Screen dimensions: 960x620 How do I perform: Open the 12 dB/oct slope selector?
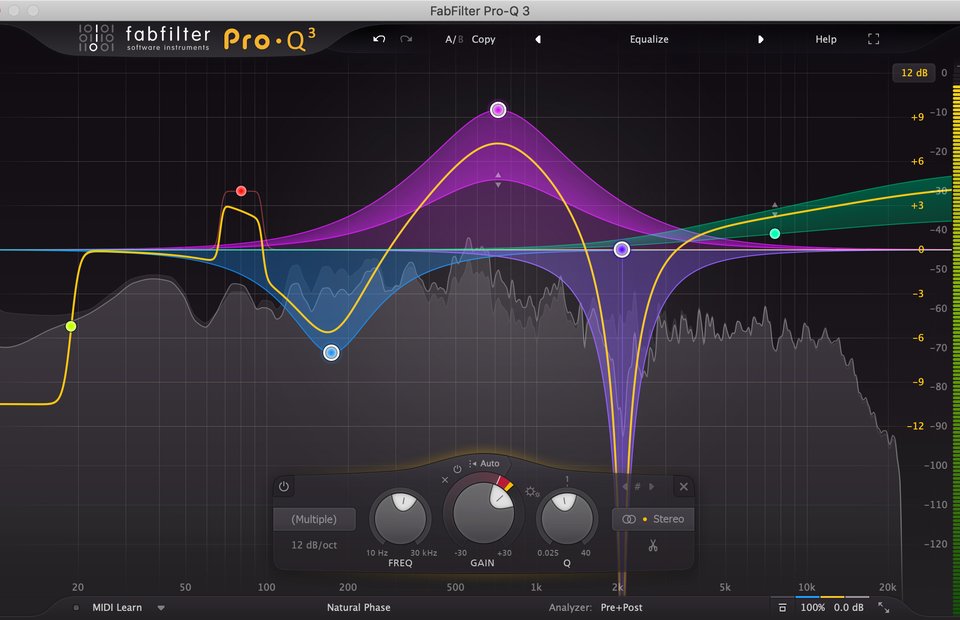pos(314,545)
